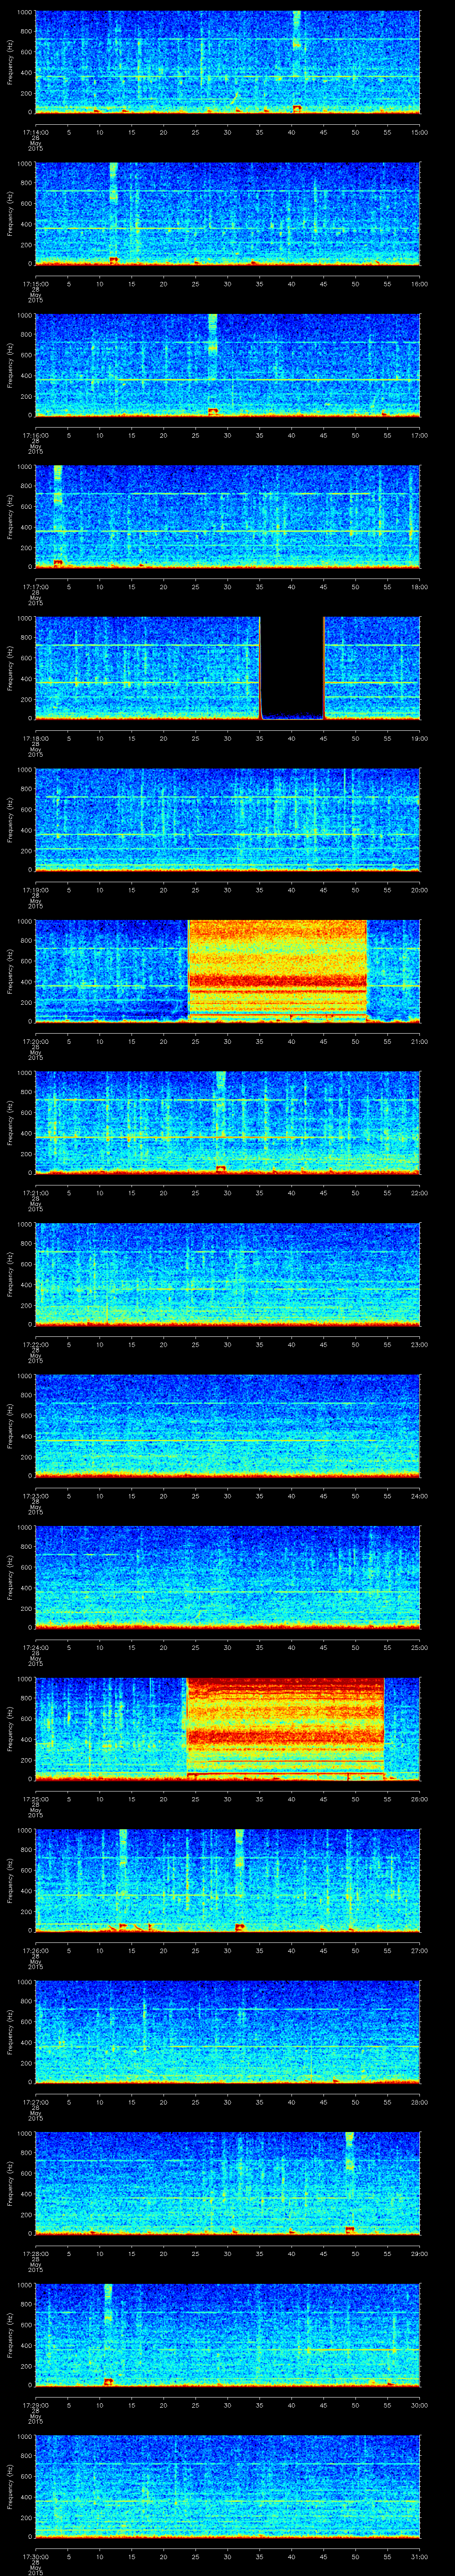Select the 17:19:00 start time label
The image size is (455, 2576).
[35, 889]
